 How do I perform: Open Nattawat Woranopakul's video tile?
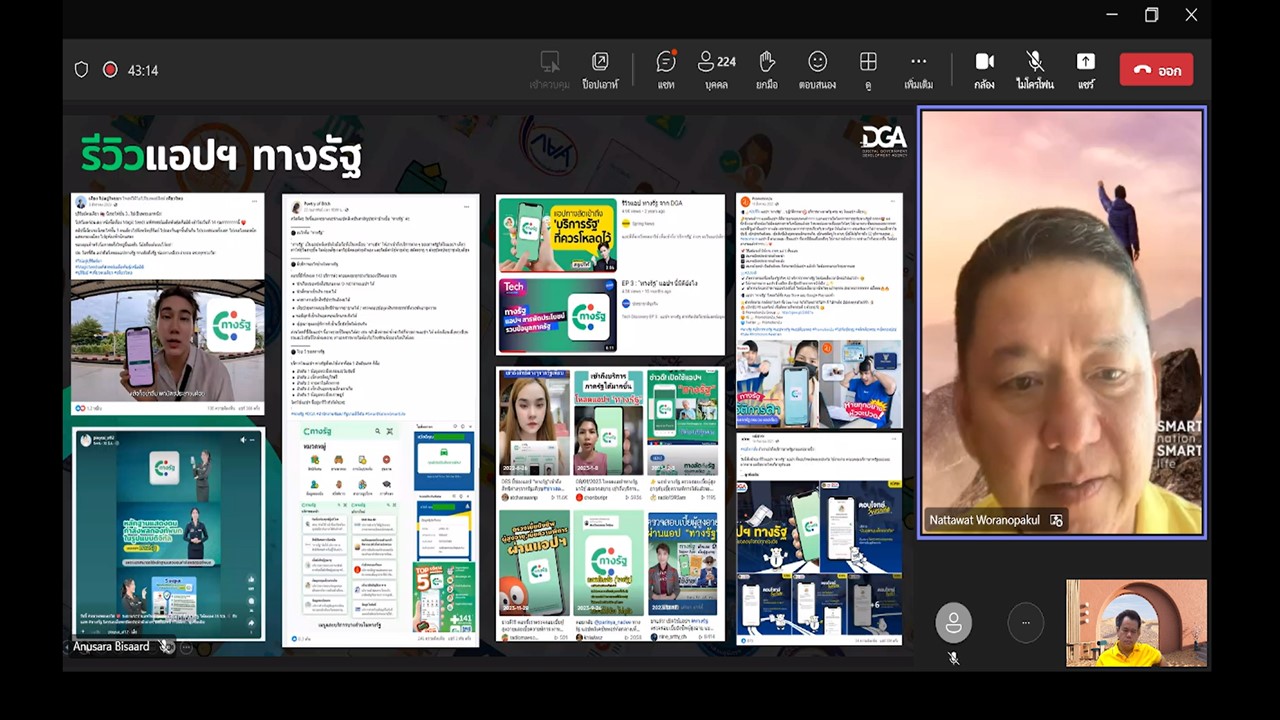pos(1062,322)
